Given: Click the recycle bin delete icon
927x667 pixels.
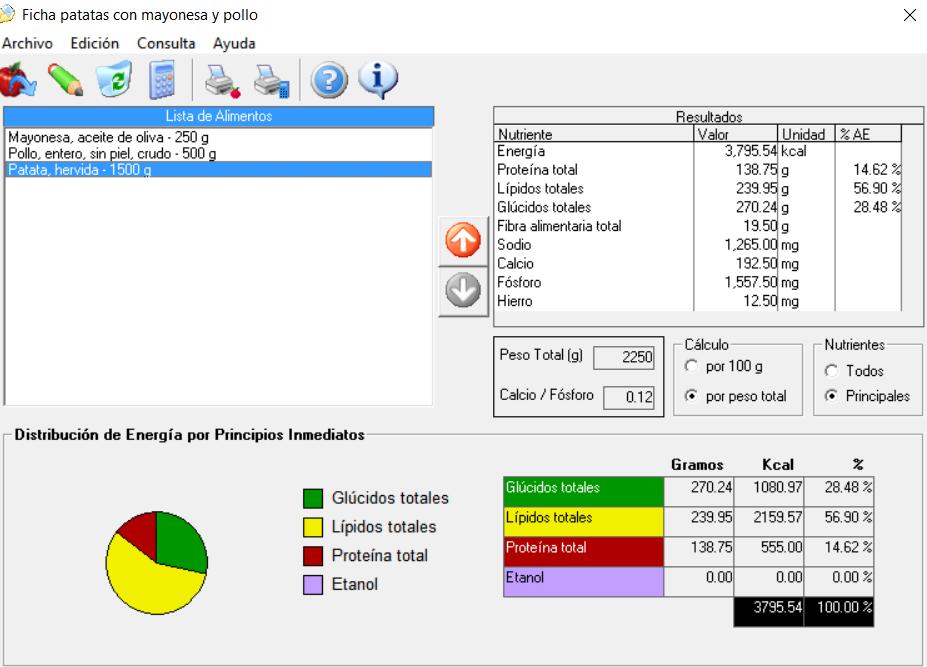Looking at the screenshot, I should (114, 79).
